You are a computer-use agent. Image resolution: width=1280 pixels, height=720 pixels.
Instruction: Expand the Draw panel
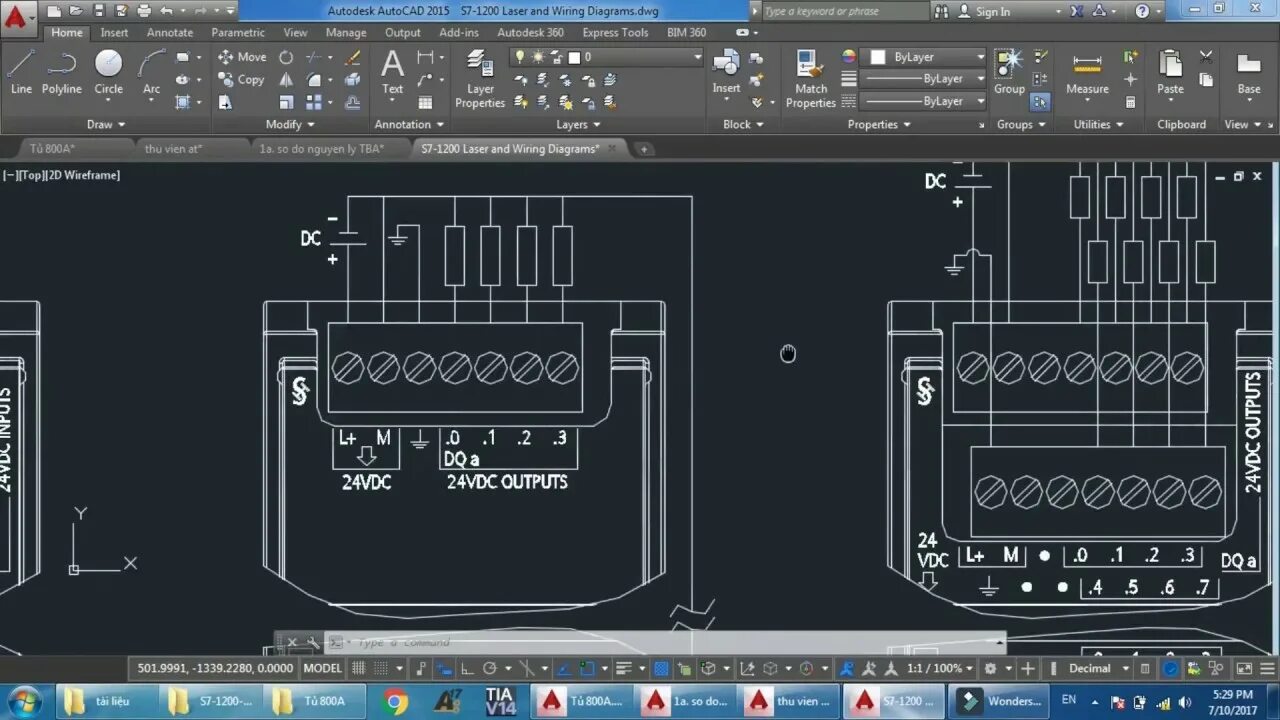[x=106, y=125]
